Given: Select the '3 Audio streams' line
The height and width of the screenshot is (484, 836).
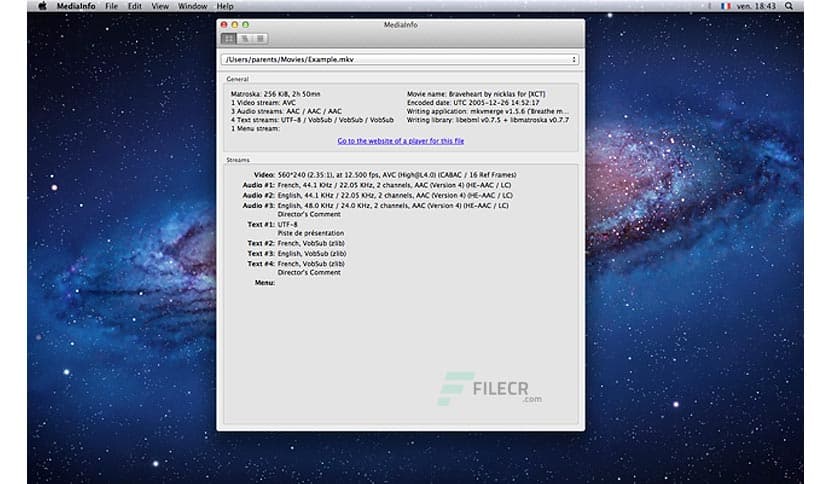Looking at the screenshot, I should (x=286, y=111).
